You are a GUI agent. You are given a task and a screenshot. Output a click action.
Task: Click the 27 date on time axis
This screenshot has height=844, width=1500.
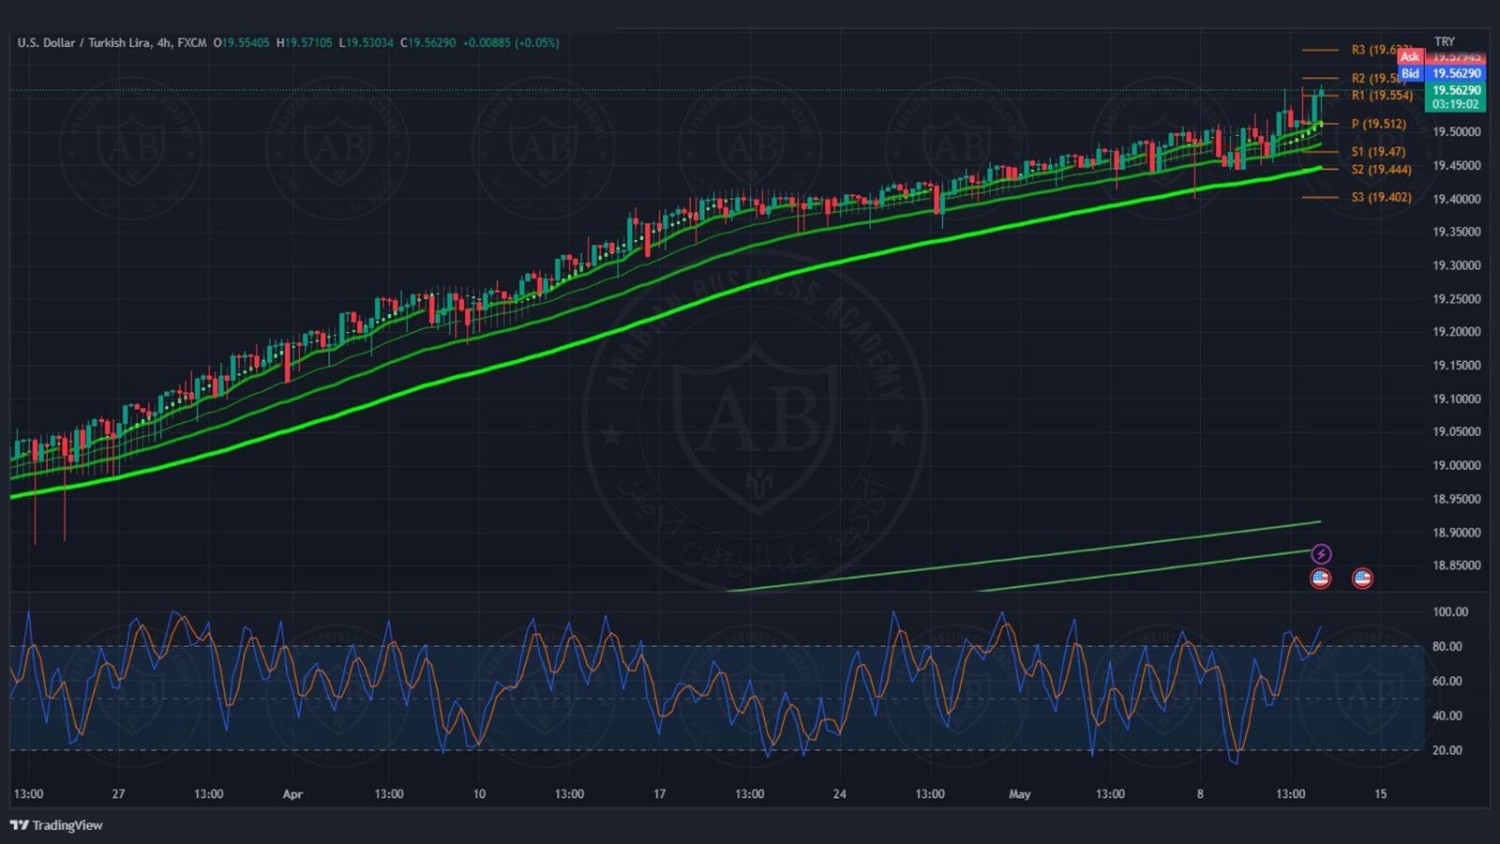click(118, 794)
